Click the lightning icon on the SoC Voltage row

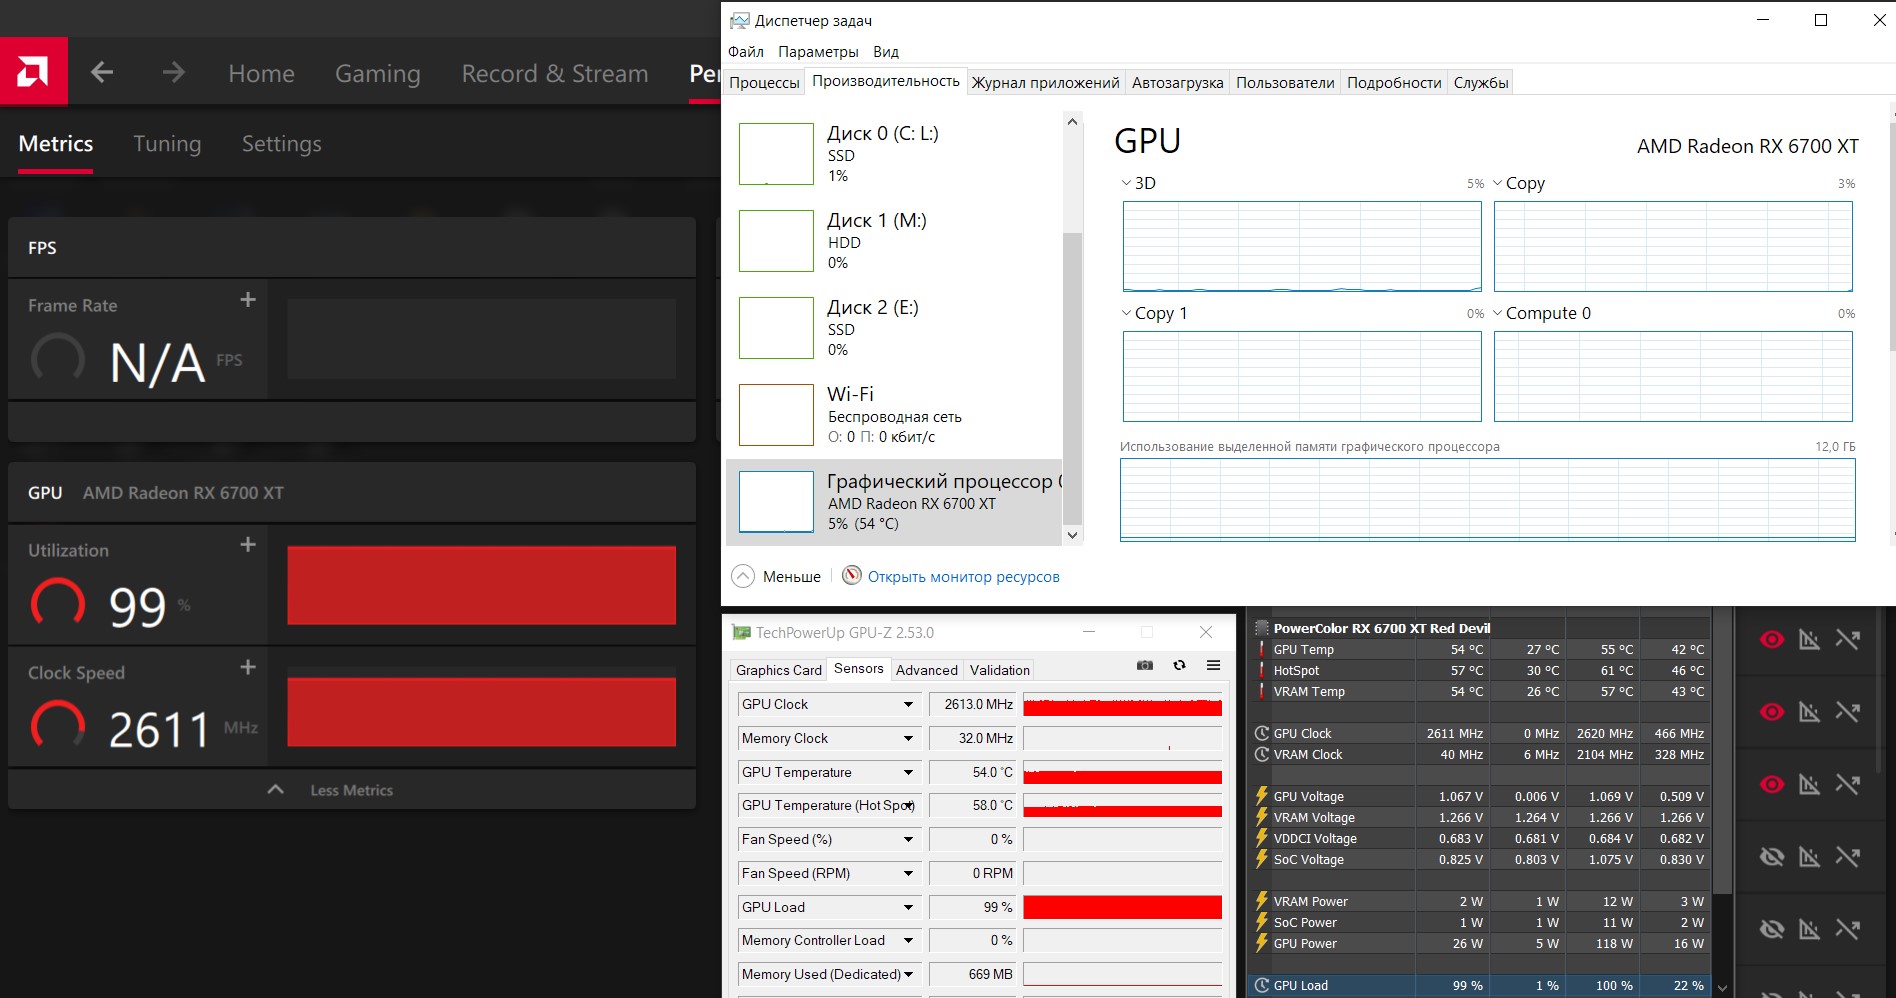point(1262,859)
